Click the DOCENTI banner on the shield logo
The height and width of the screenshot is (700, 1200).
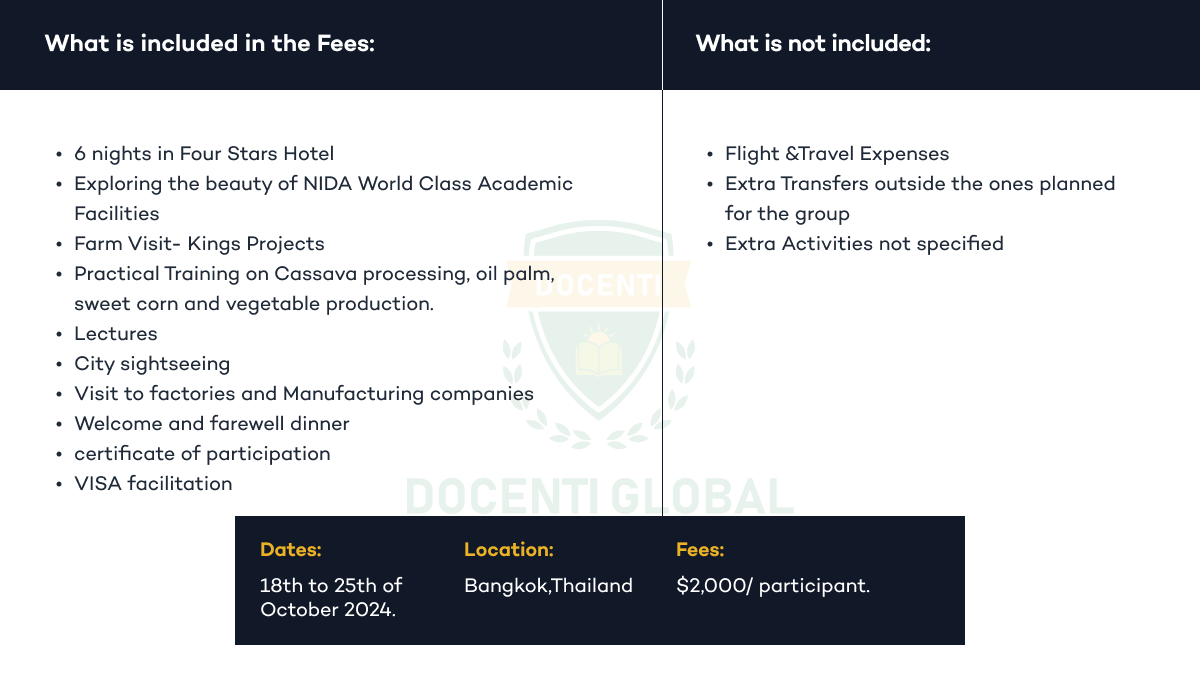point(600,283)
